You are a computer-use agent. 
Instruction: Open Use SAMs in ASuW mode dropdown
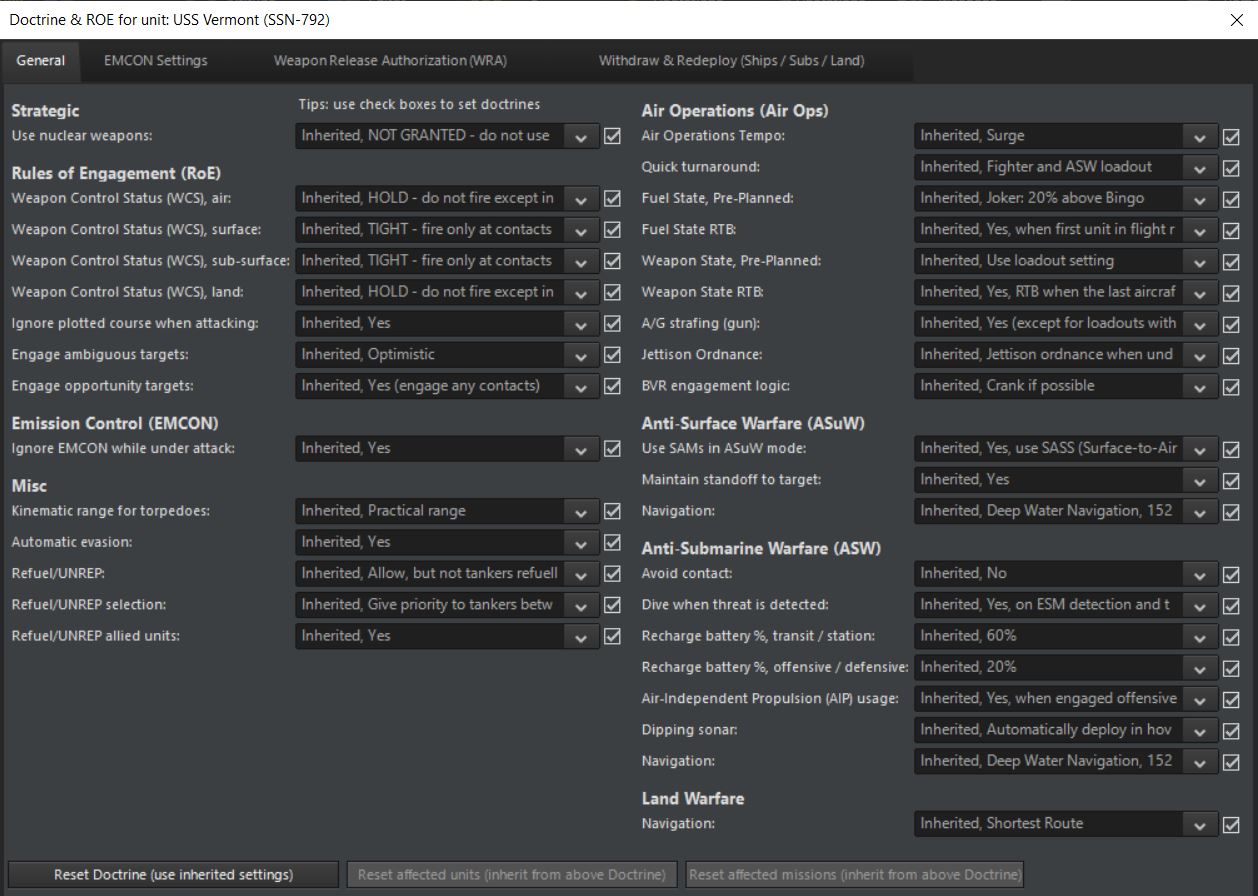[1200, 449]
